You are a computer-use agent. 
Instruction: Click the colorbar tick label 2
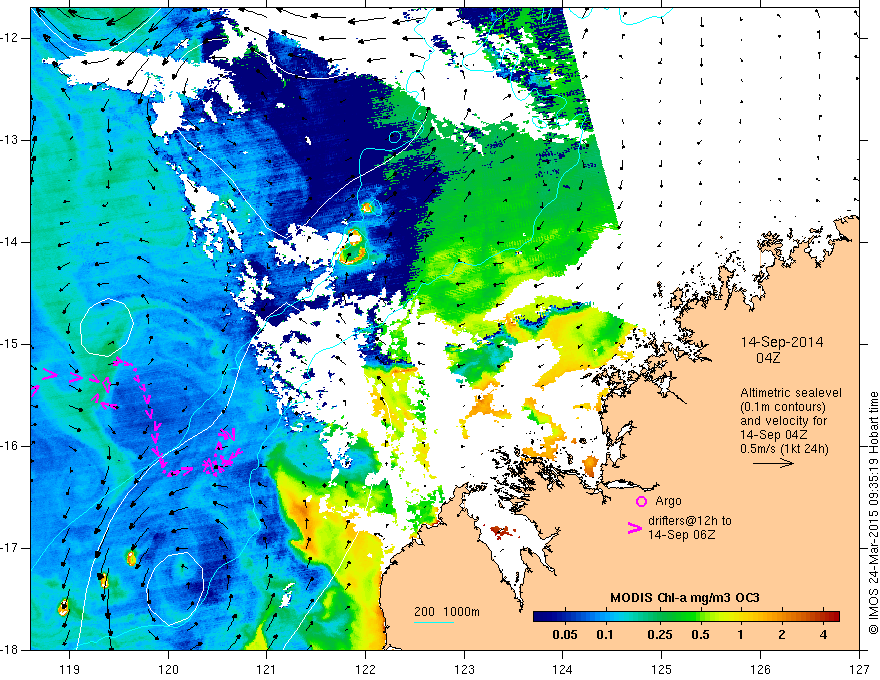(782, 635)
